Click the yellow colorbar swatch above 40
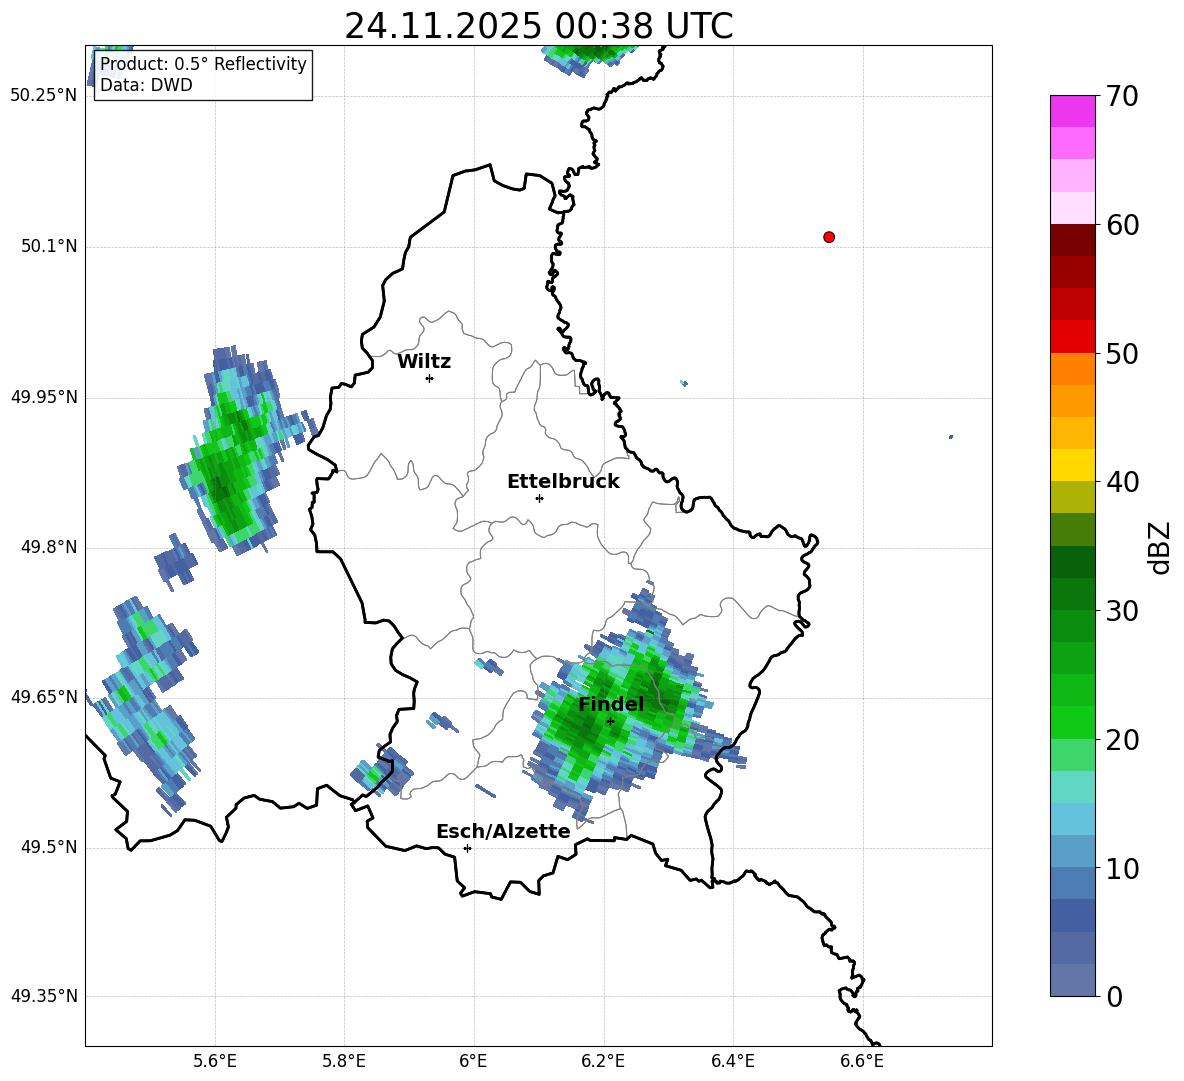1184x1081 pixels. pos(1072,464)
